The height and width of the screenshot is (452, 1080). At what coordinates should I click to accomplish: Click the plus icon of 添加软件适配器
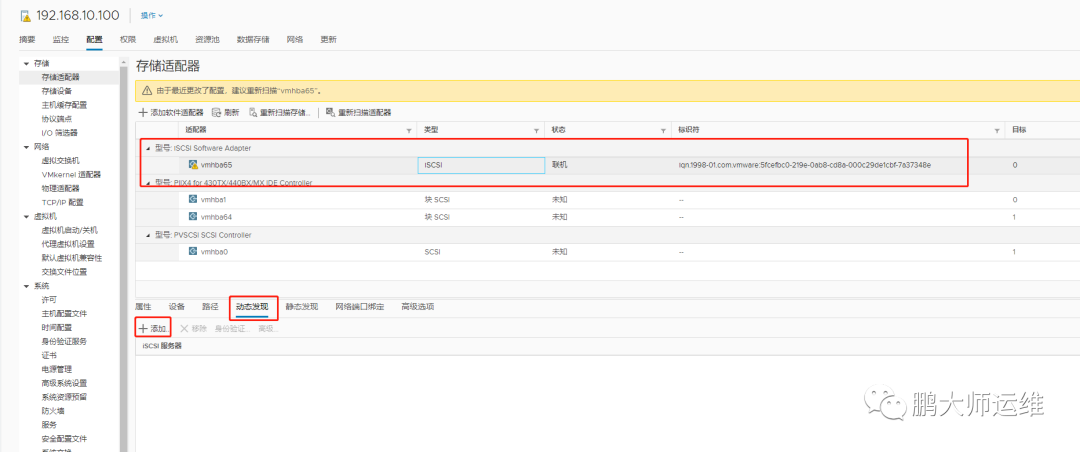(x=143, y=112)
